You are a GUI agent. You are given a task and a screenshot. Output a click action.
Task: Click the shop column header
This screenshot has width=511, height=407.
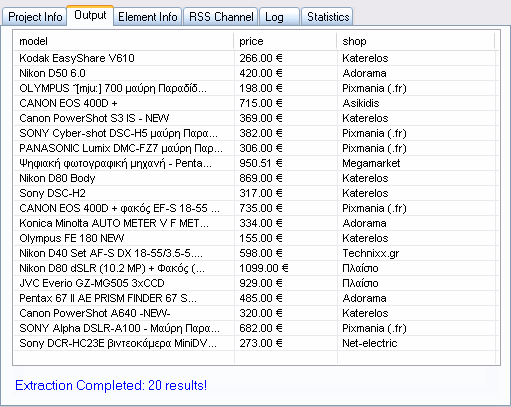(x=416, y=41)
